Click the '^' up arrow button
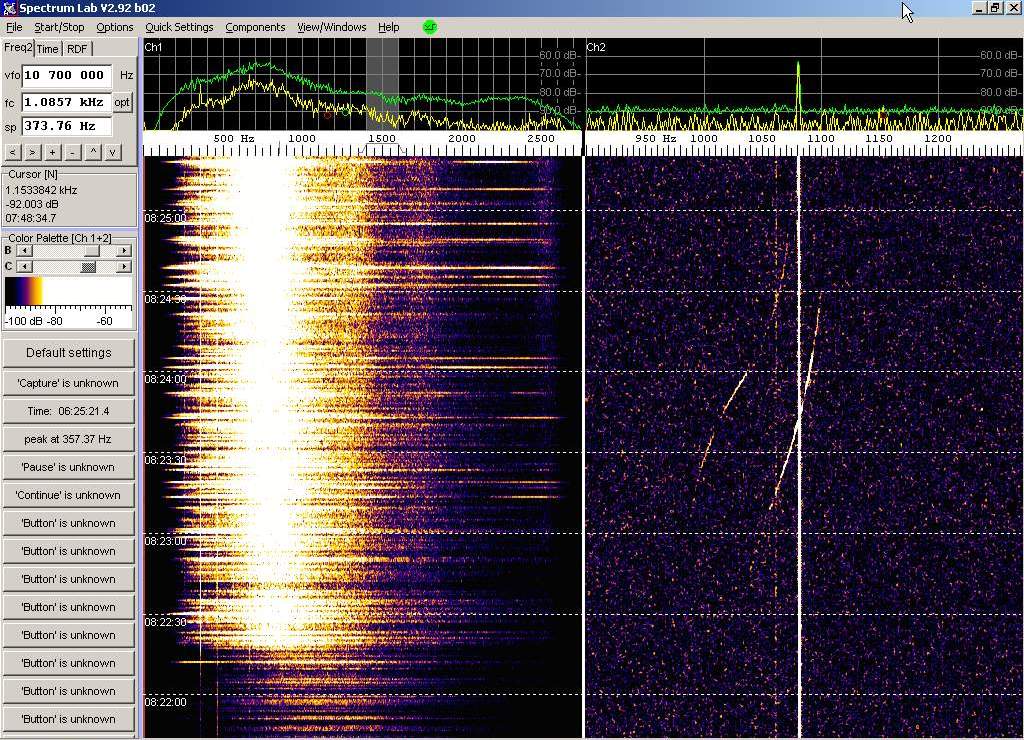 [93, 152]
